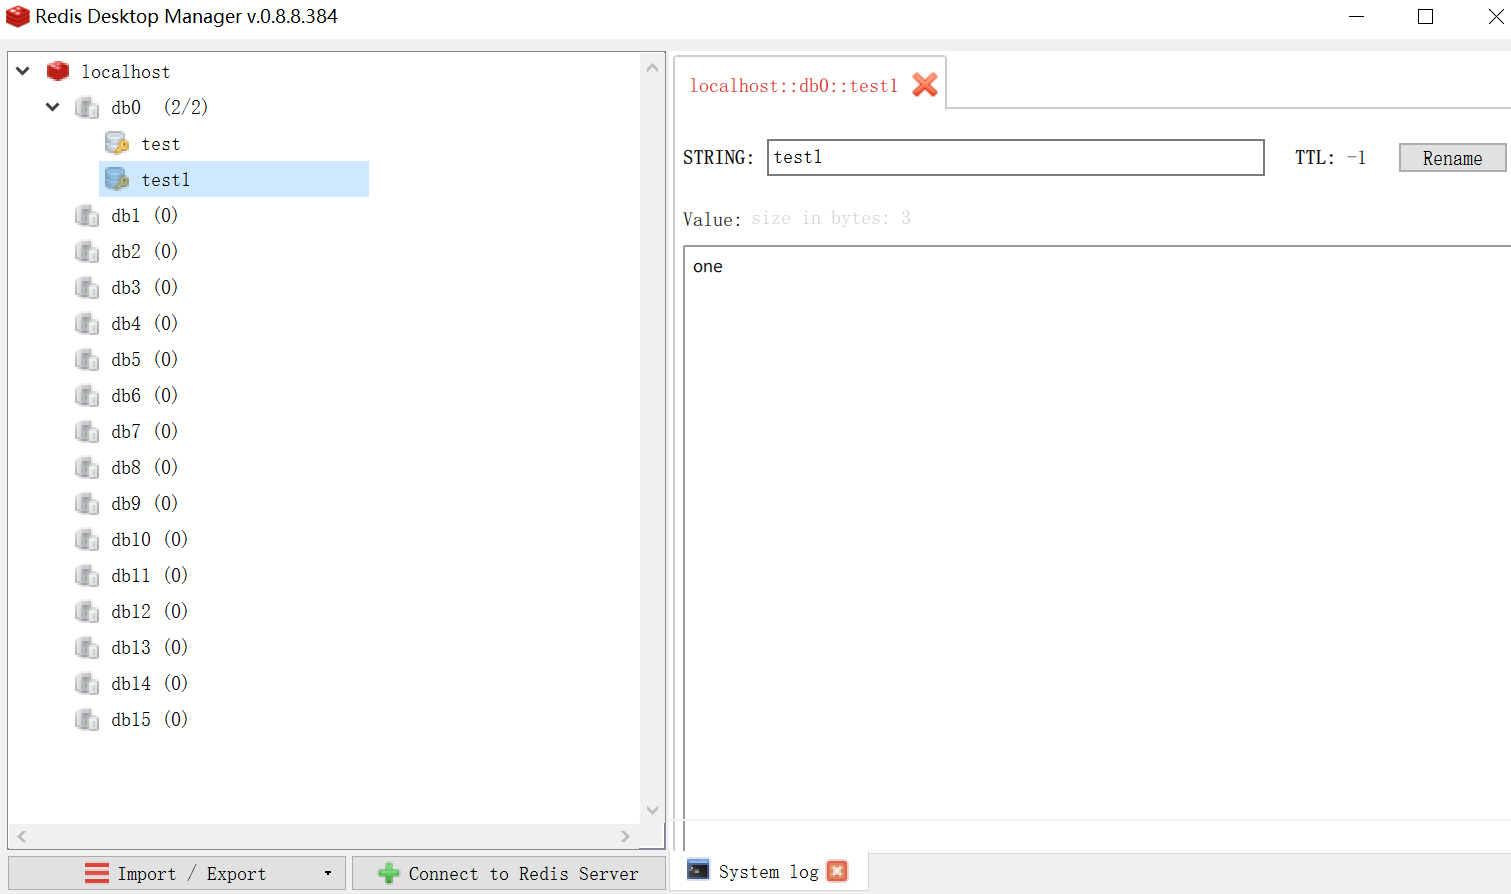This screenshot has width=1511, height=894.
Task: Collapse the db0 database node
Action: 53,107
